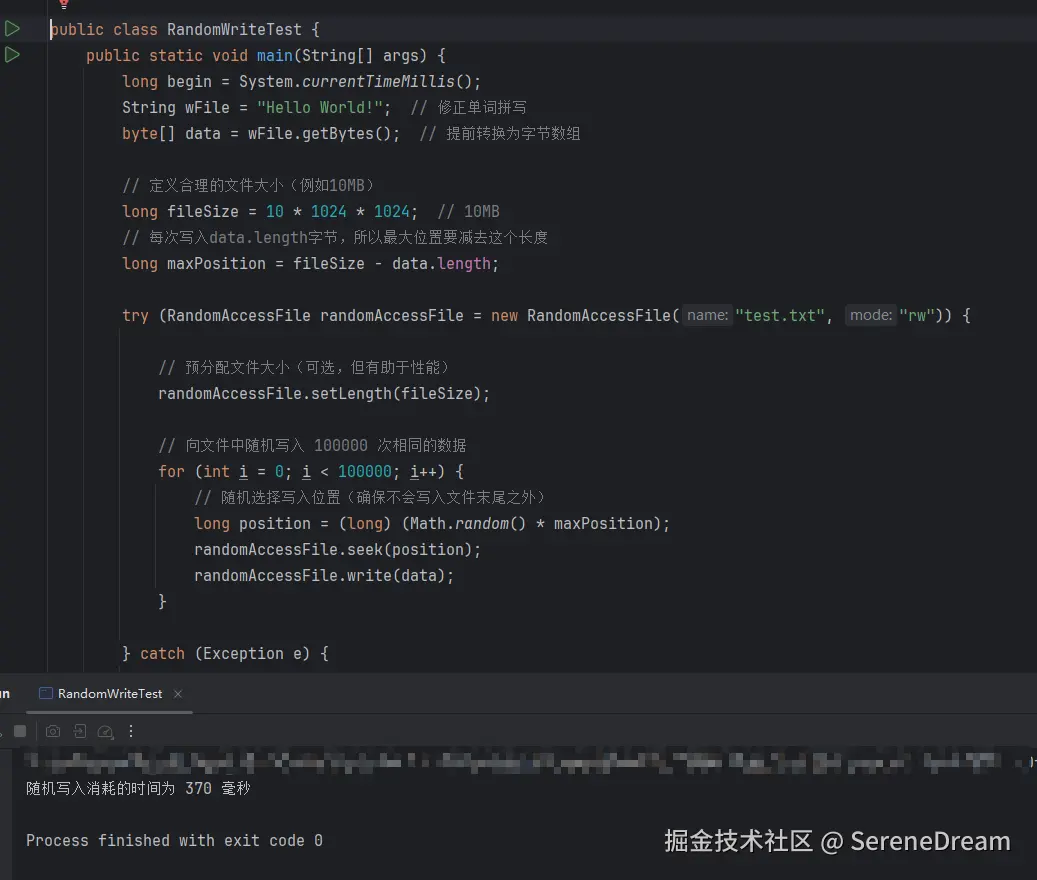The image size is (1037, 880).
Task: Click the camera thread dump icon
Action: coord(53,732)
